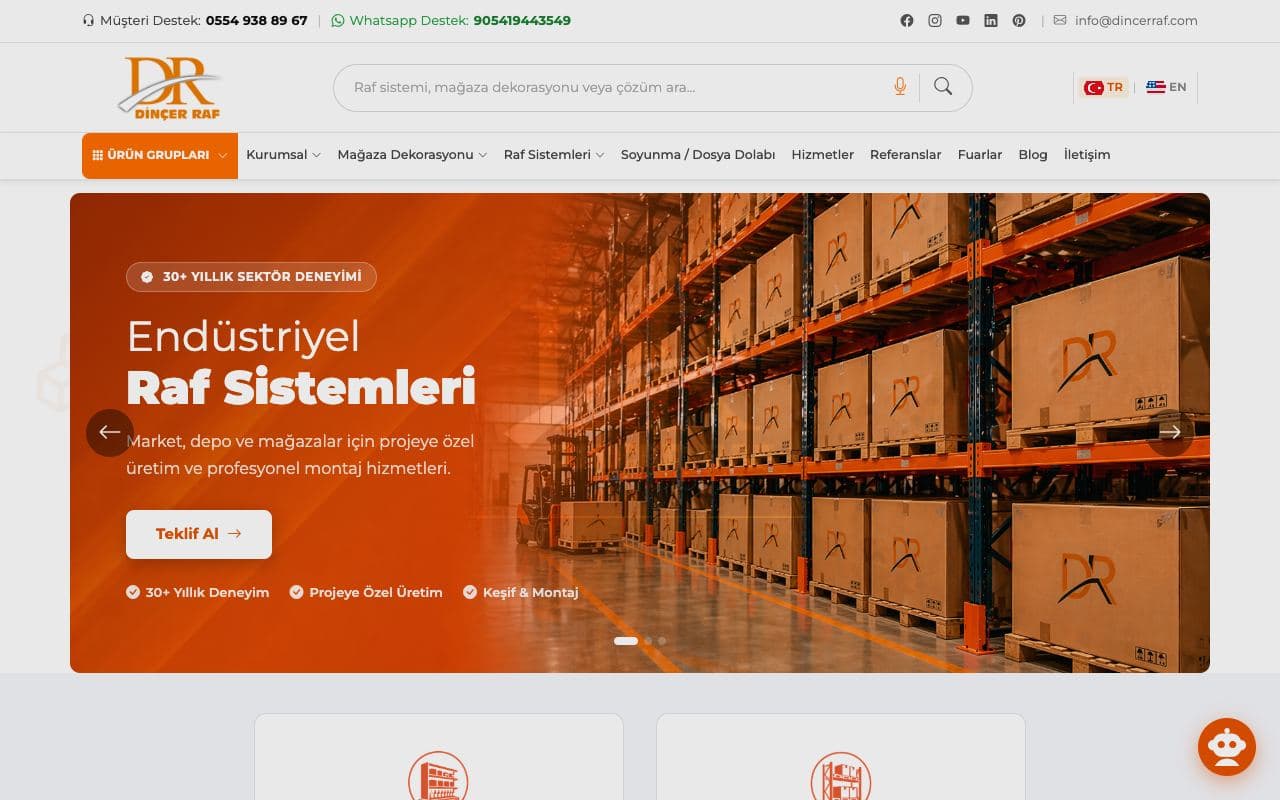Open the Instagram social icon
The height and width of the screenshot is (800, 1280).
tap(935, 20)
